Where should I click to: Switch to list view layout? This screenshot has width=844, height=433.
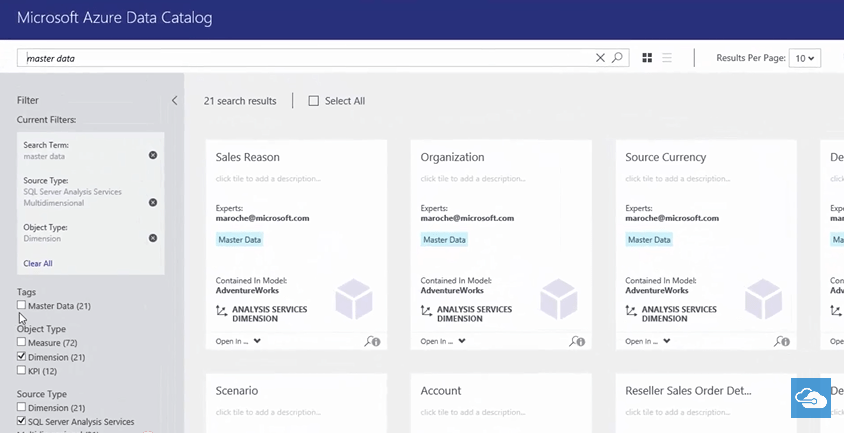(668, 58)
